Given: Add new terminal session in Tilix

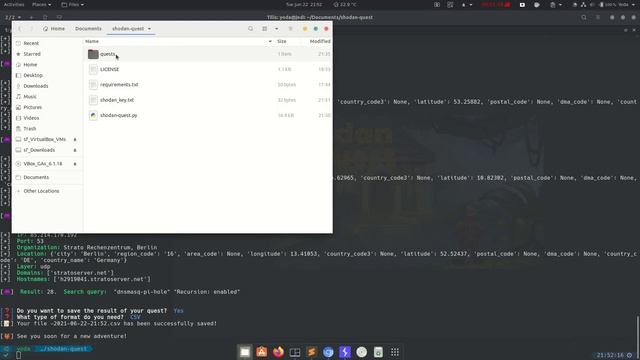Looking at the screenshot, I should click(31, 17).
